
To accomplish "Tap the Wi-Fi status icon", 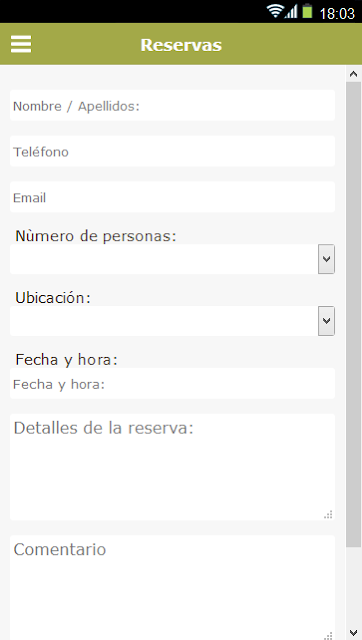I will pyautogui.click(x=275, y=11).
